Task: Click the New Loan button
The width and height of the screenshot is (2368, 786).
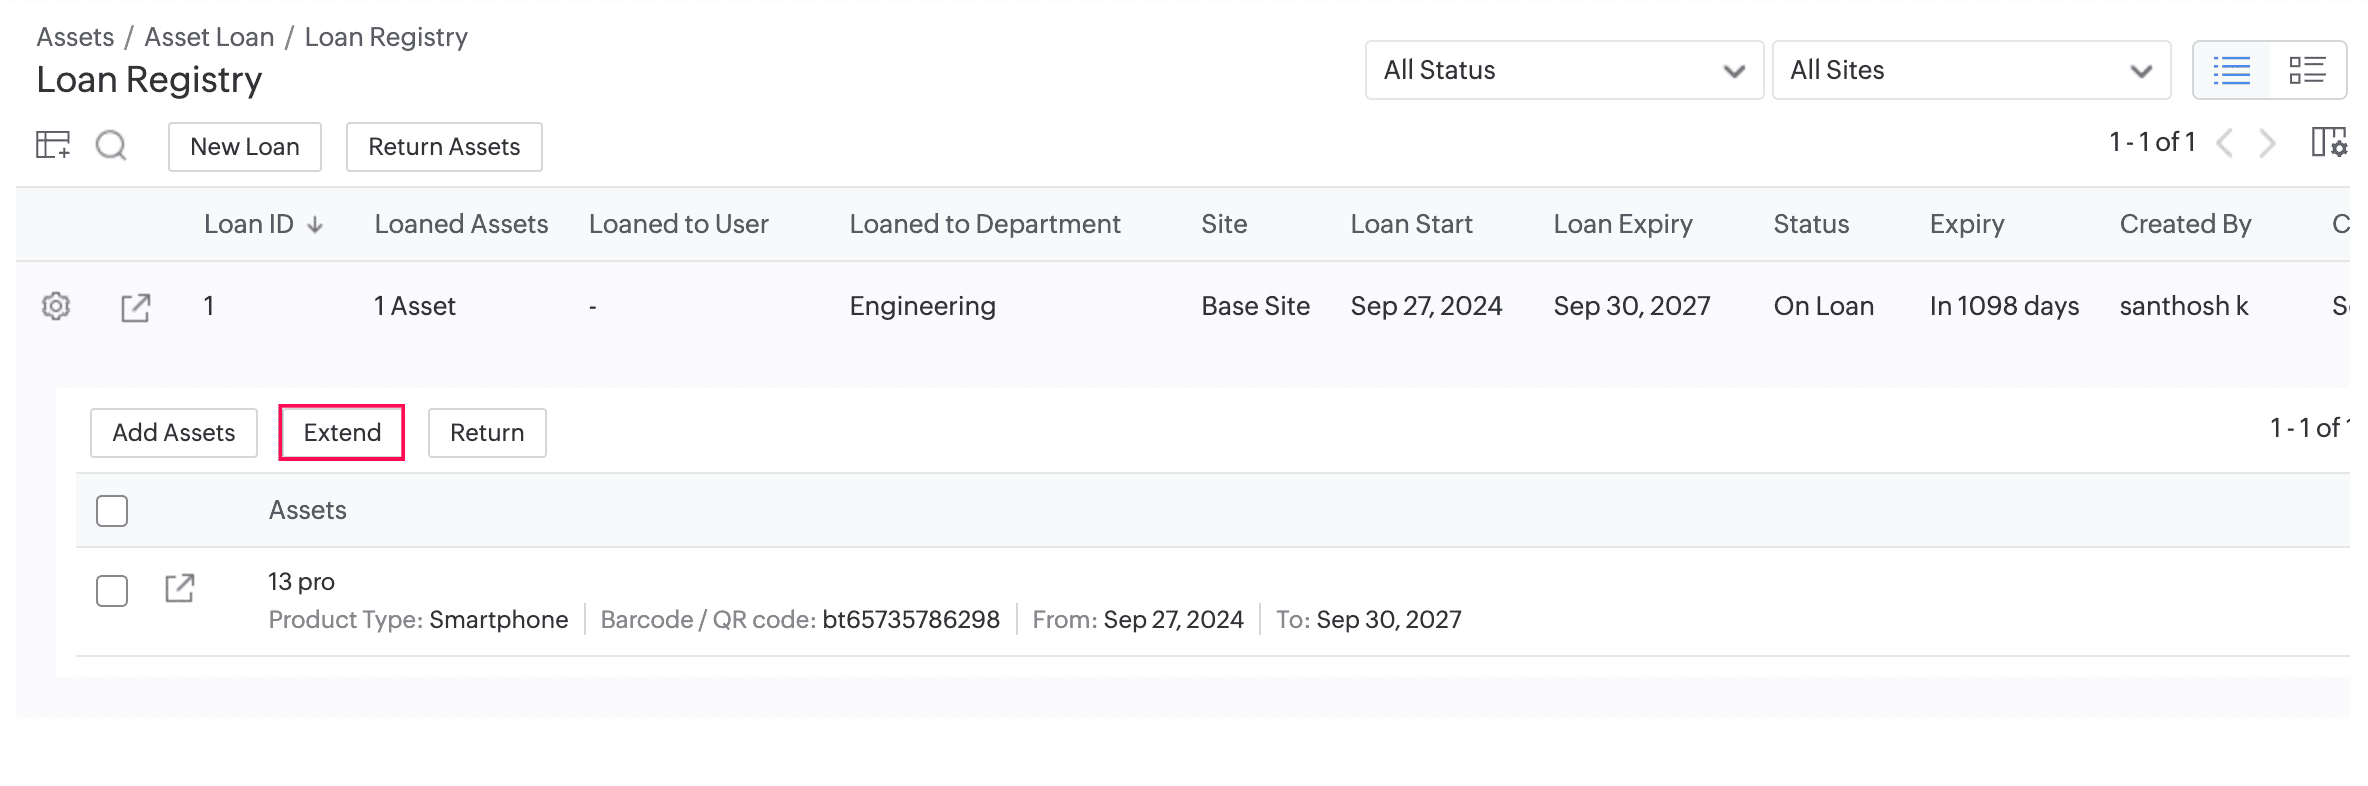Action: (x=245, y=147)
